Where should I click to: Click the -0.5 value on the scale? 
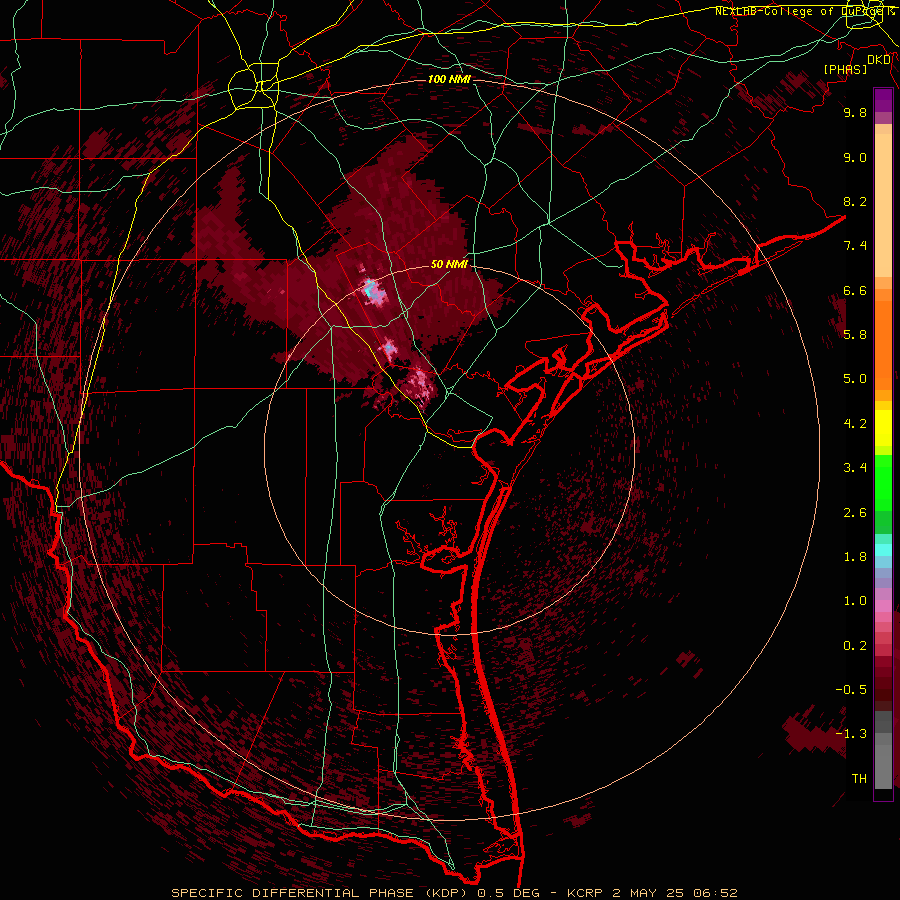851,690
